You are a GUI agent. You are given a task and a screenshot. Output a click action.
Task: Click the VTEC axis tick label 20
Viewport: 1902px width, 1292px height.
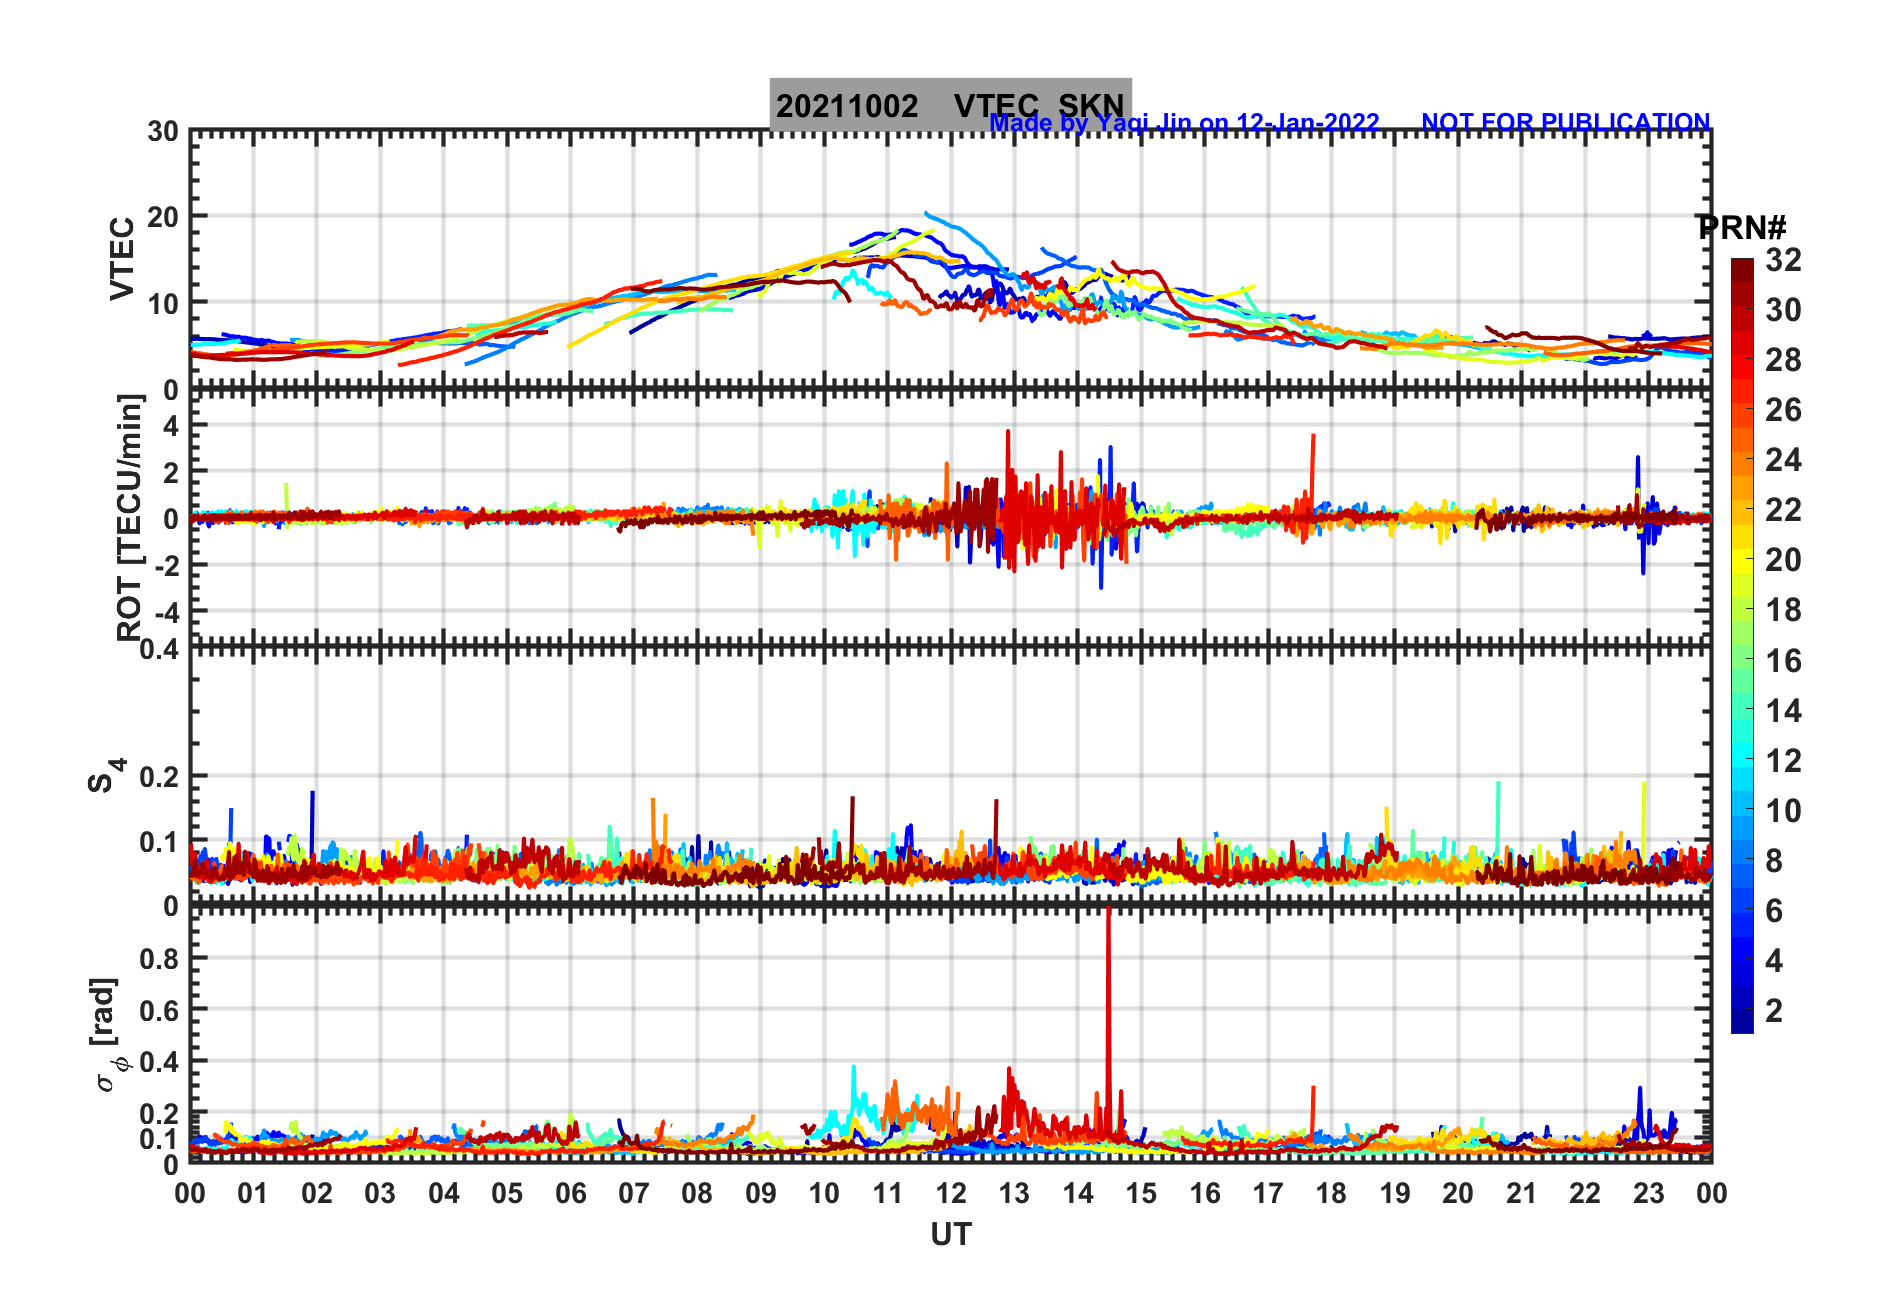(163, 217)
